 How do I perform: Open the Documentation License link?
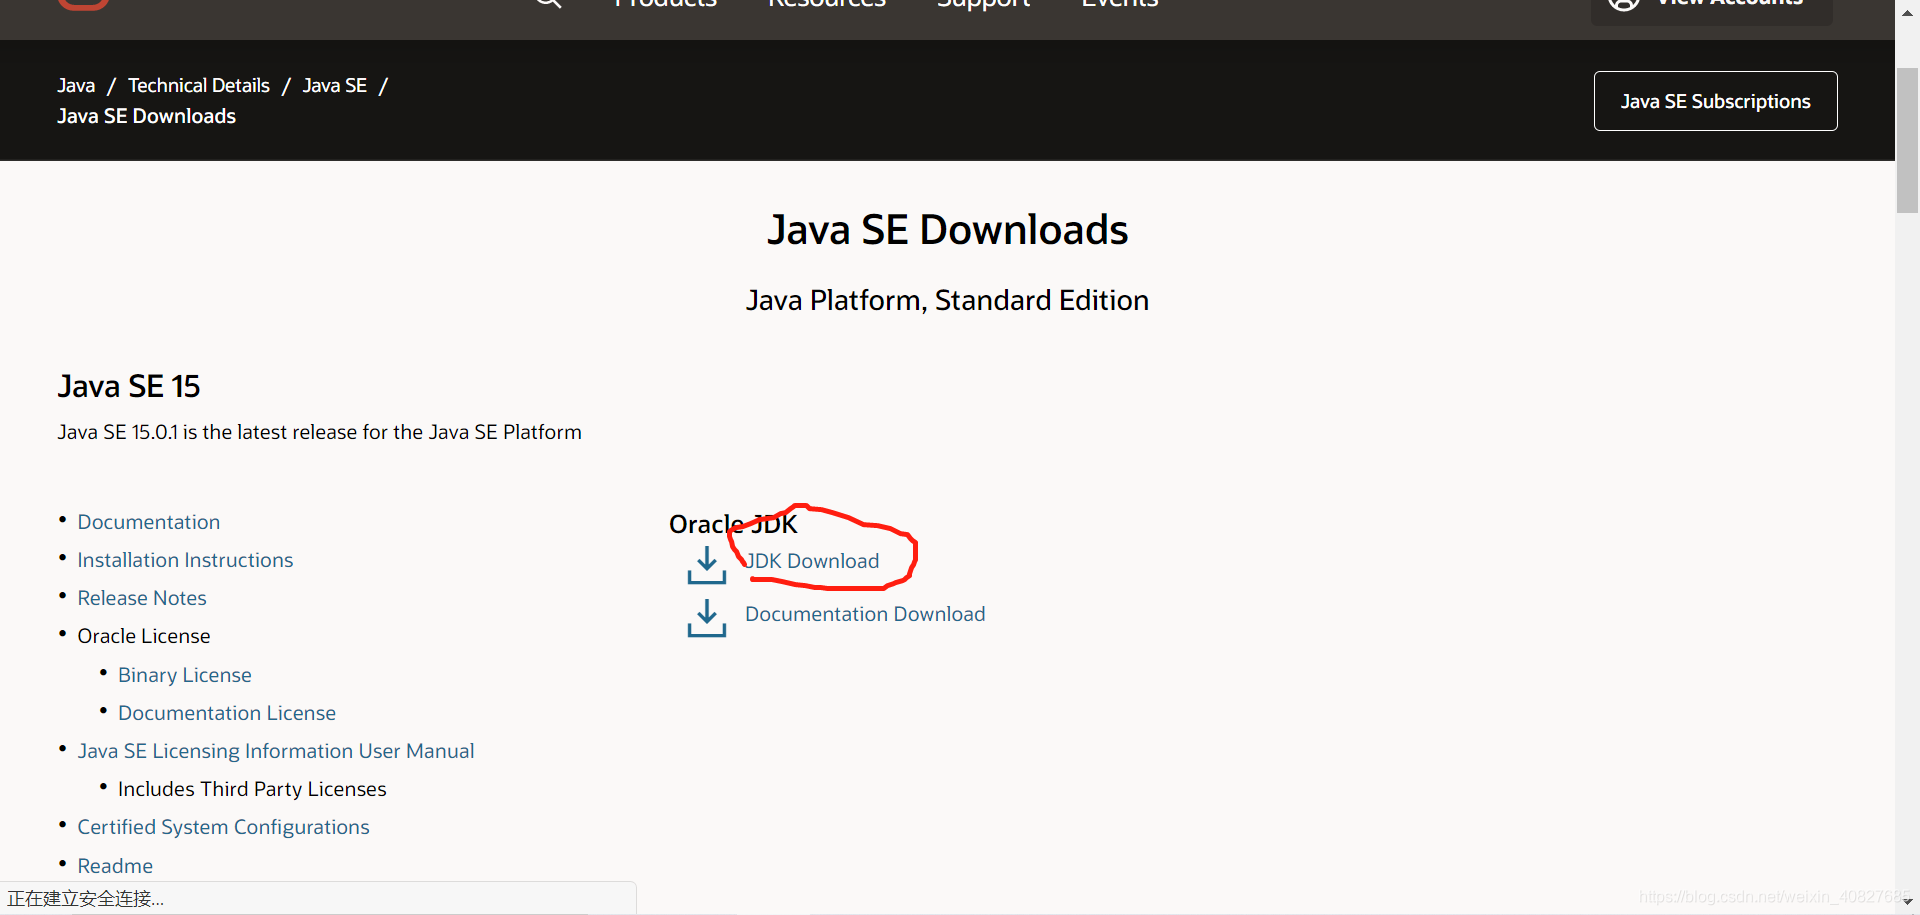227,713
